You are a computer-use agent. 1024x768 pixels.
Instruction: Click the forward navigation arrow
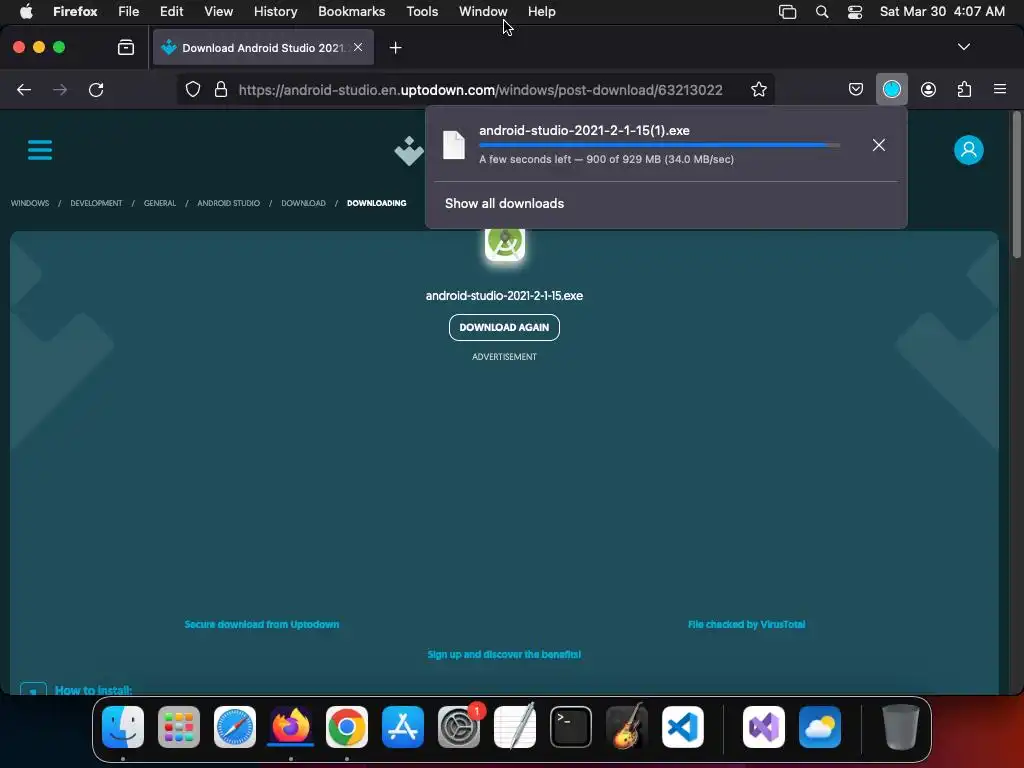click(x=60, y=89)
